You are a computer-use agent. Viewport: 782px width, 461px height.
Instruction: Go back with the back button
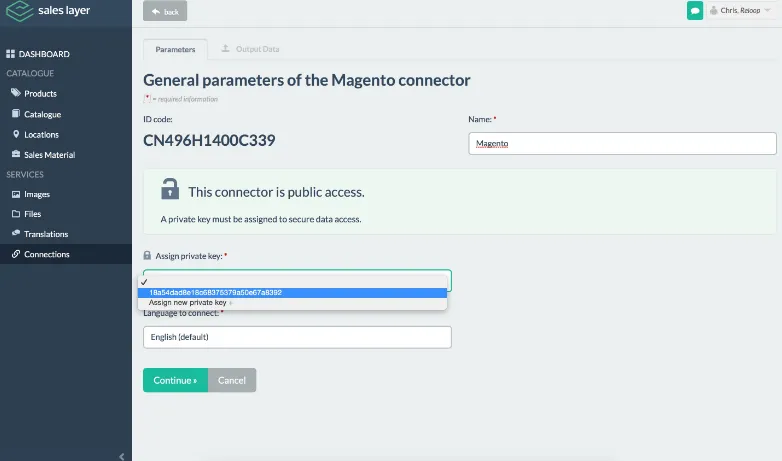165,11
